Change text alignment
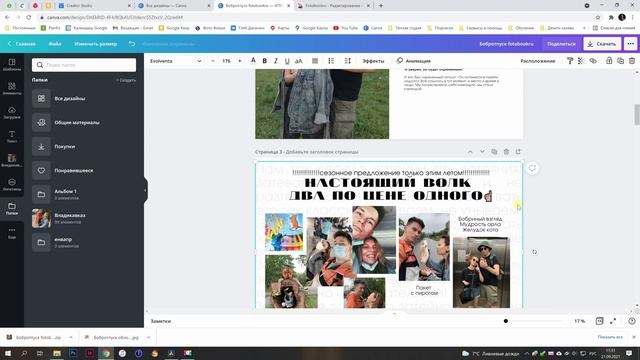The image size is (640, 360). click(315, 61)
